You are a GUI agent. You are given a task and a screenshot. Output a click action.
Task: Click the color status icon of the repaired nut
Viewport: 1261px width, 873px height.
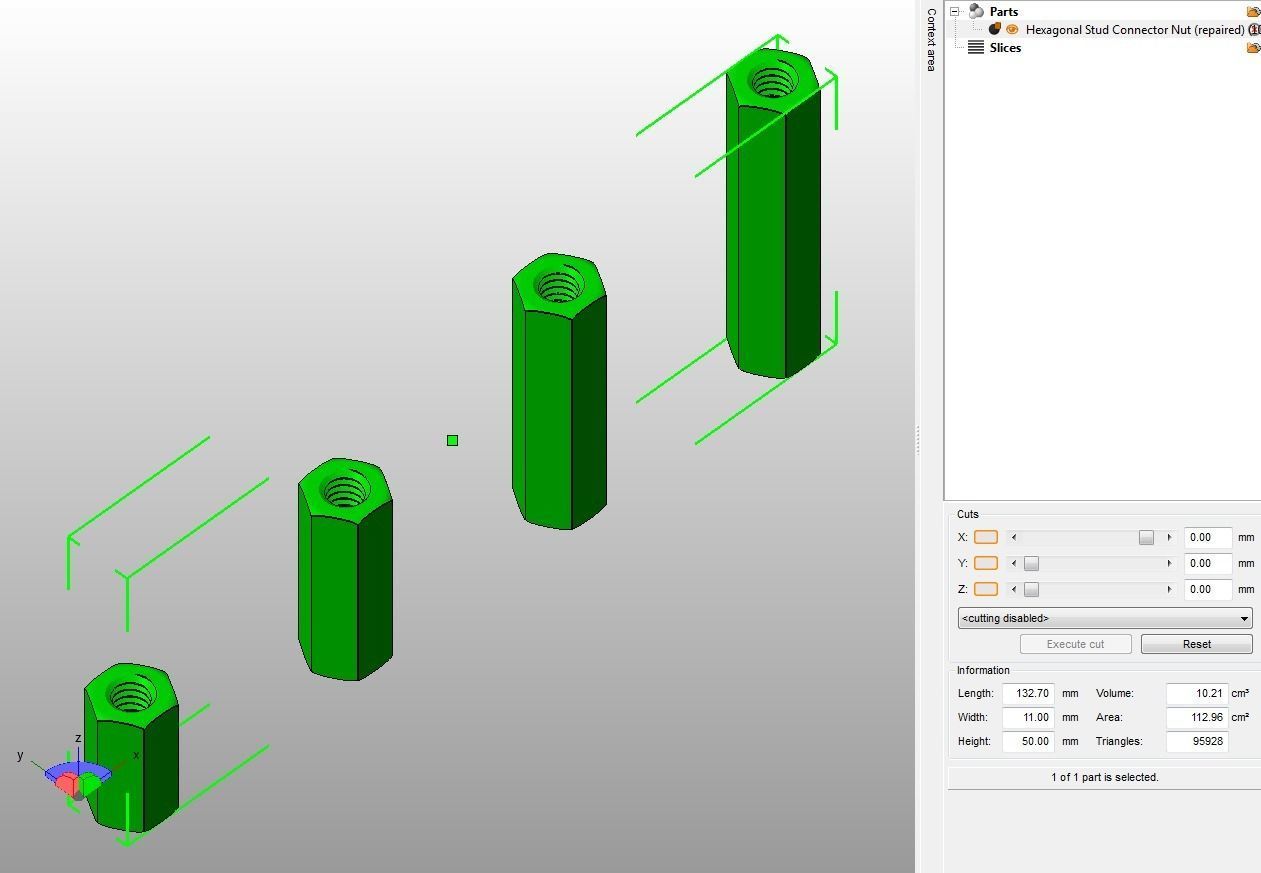996,29
